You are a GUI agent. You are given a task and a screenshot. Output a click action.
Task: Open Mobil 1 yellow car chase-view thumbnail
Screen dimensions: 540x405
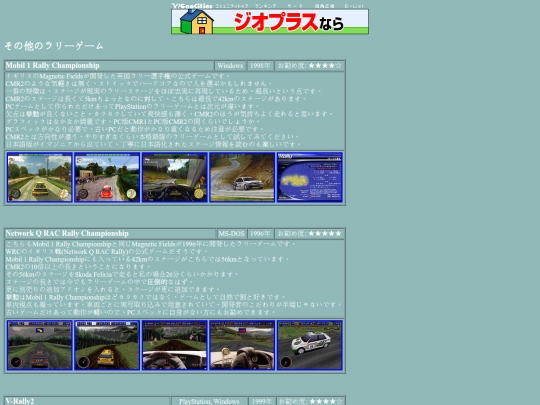point(40,177)
